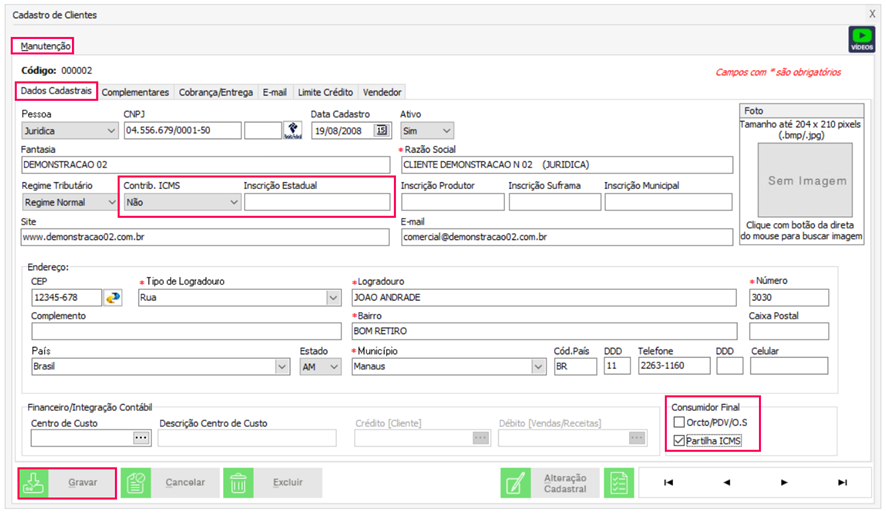Click the CEP address search icon
This screenshot has width=886, height=513.
[113, 298]
